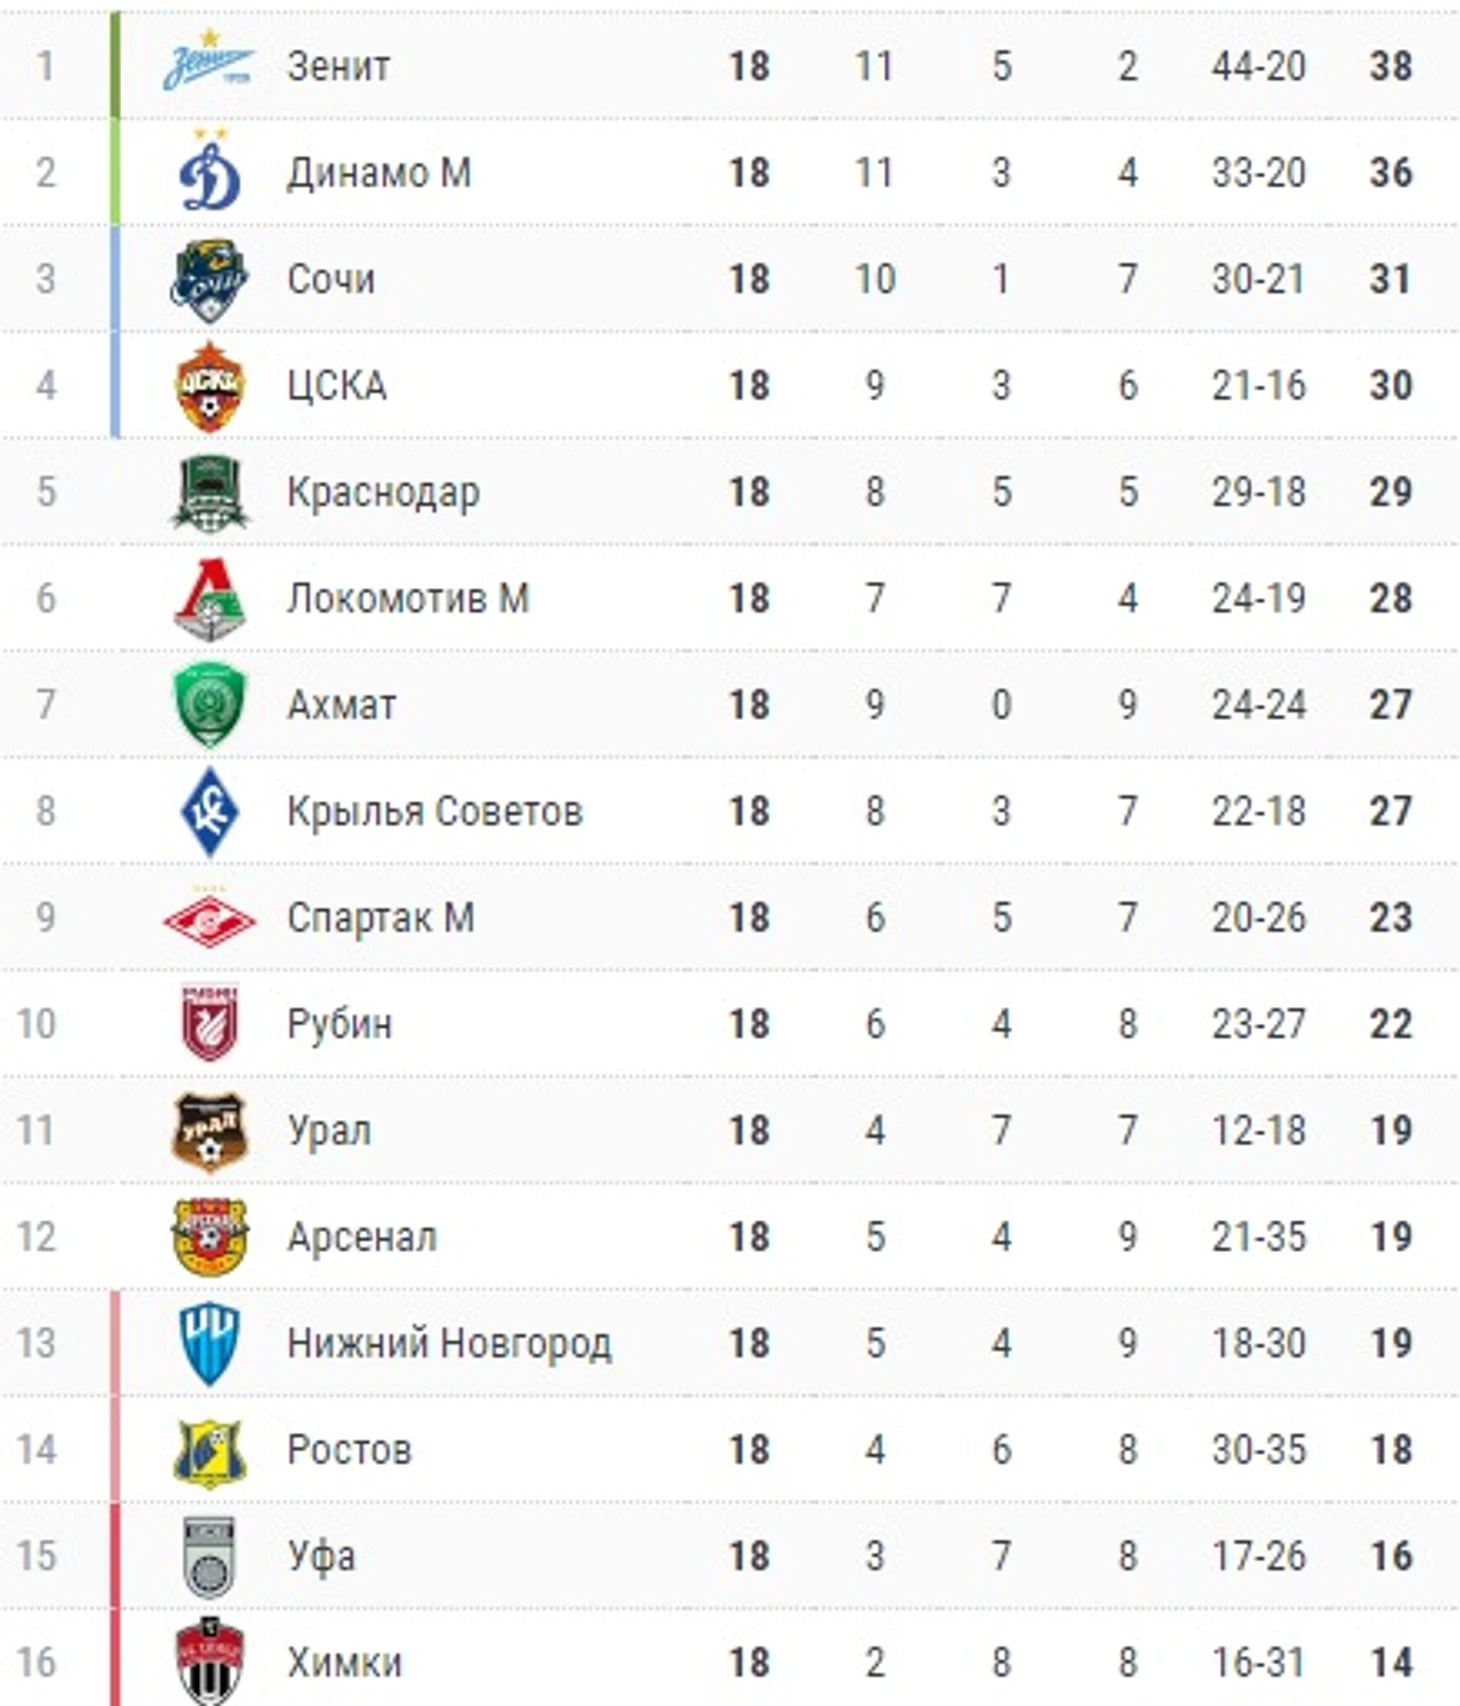Viewport: 1460px width, 1706px height.
Task: Open the Ростов team name link
Action: 349,1449
